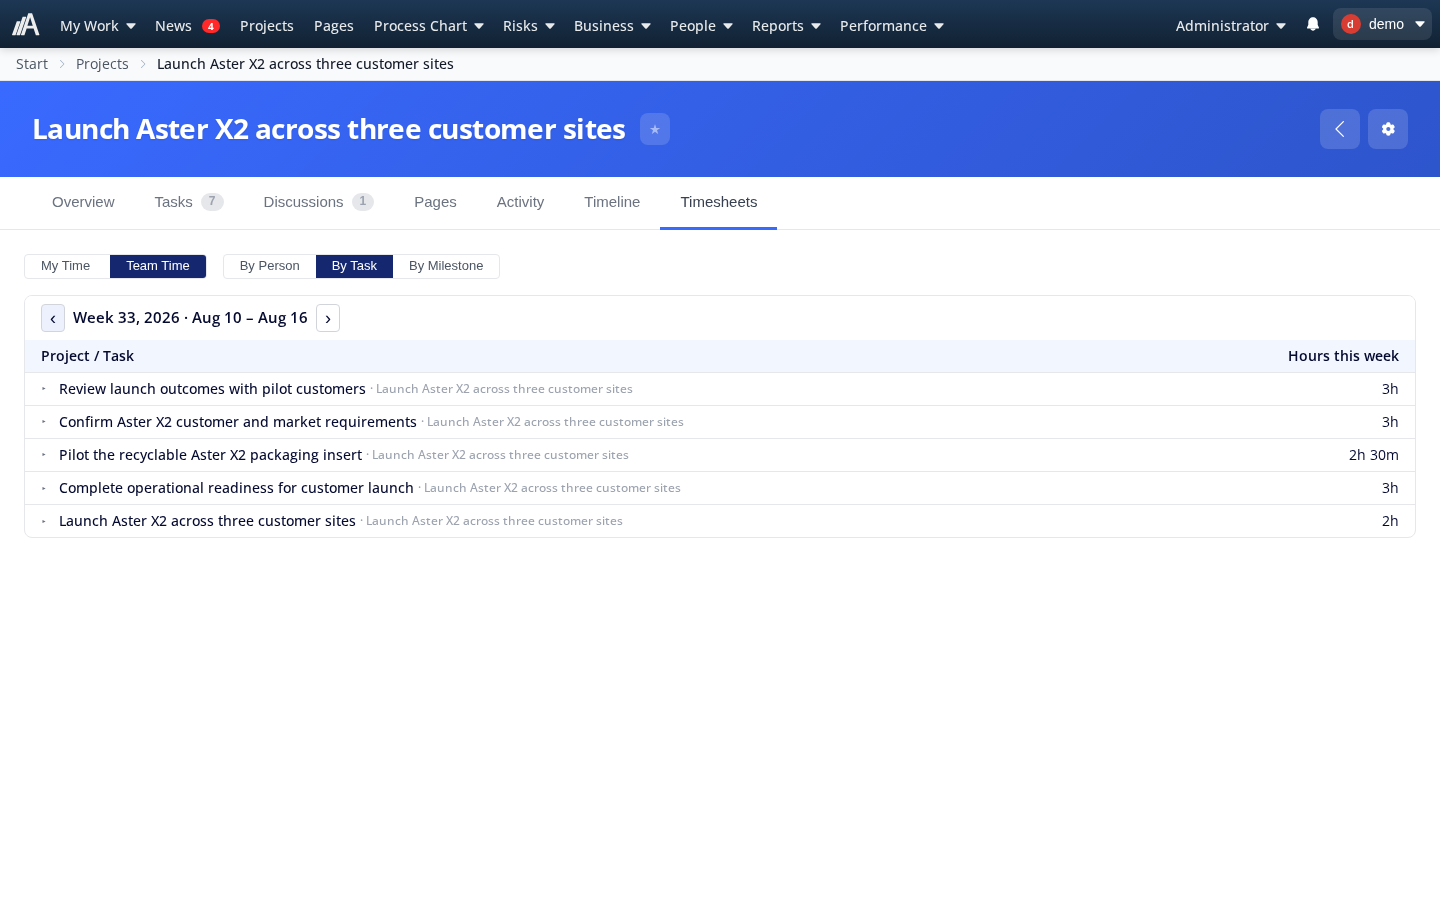Switch to the Tasks tab
The image size is (1440, 900).
(189, 202)
